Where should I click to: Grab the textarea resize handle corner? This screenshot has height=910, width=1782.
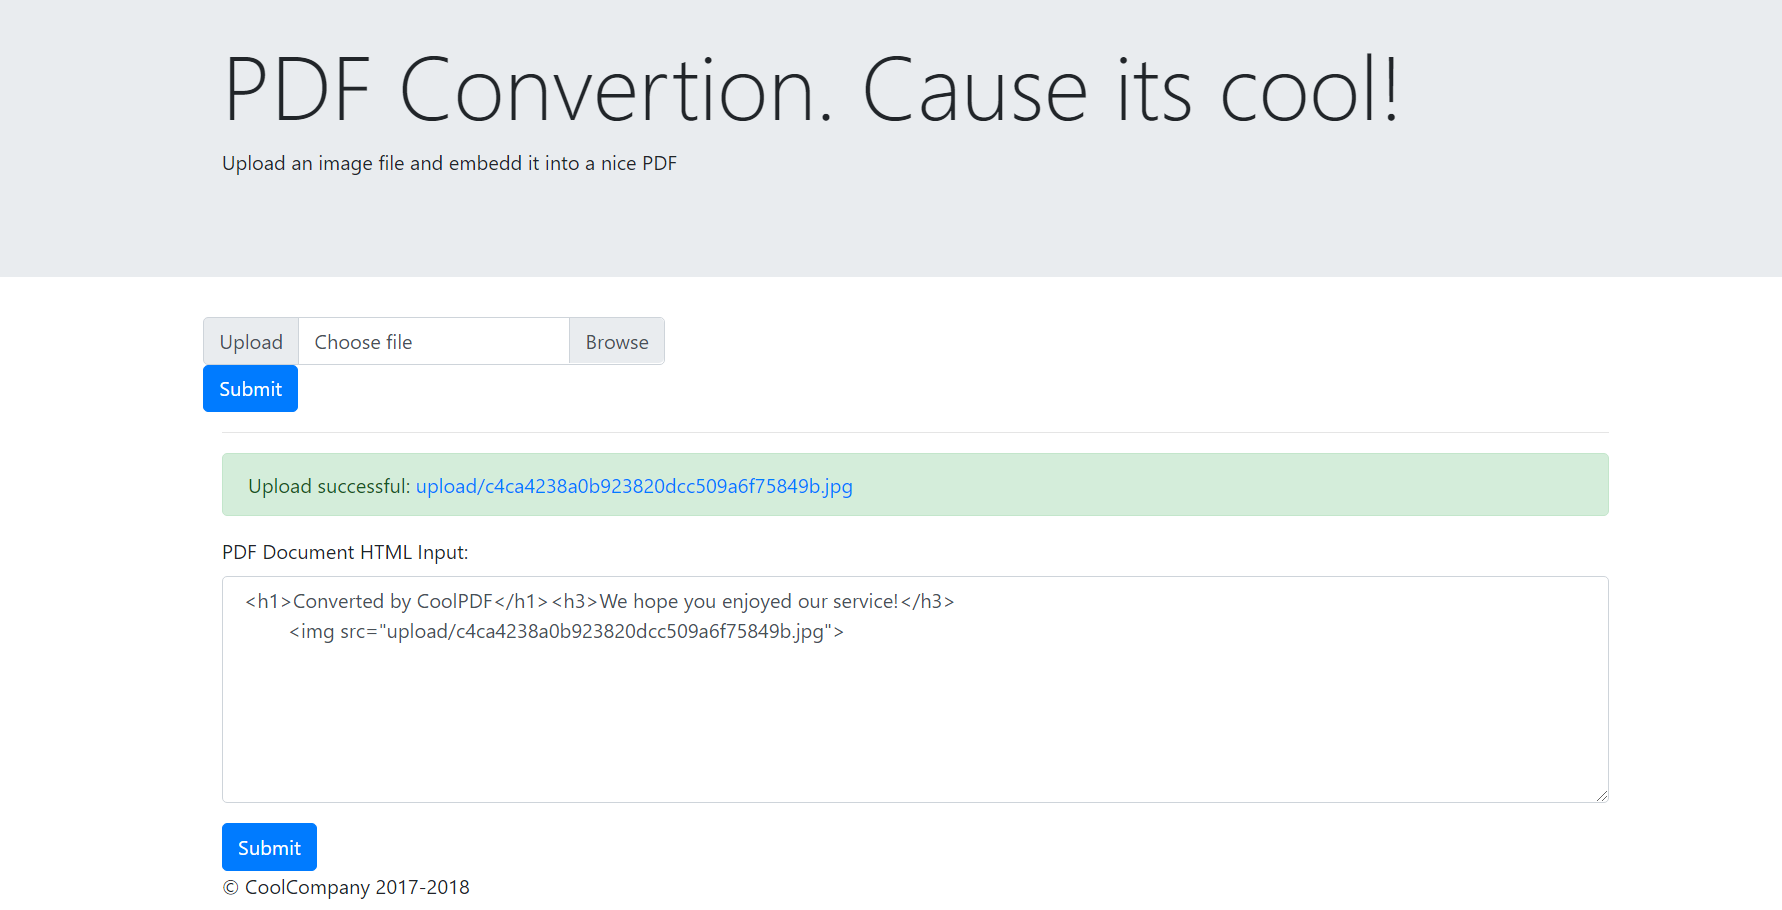point(1601,795)
